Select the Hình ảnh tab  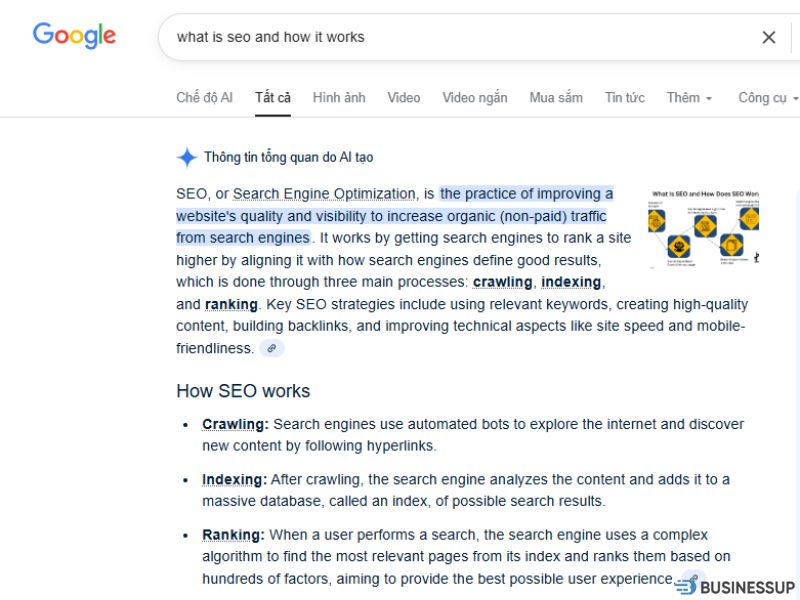point(339,97)
